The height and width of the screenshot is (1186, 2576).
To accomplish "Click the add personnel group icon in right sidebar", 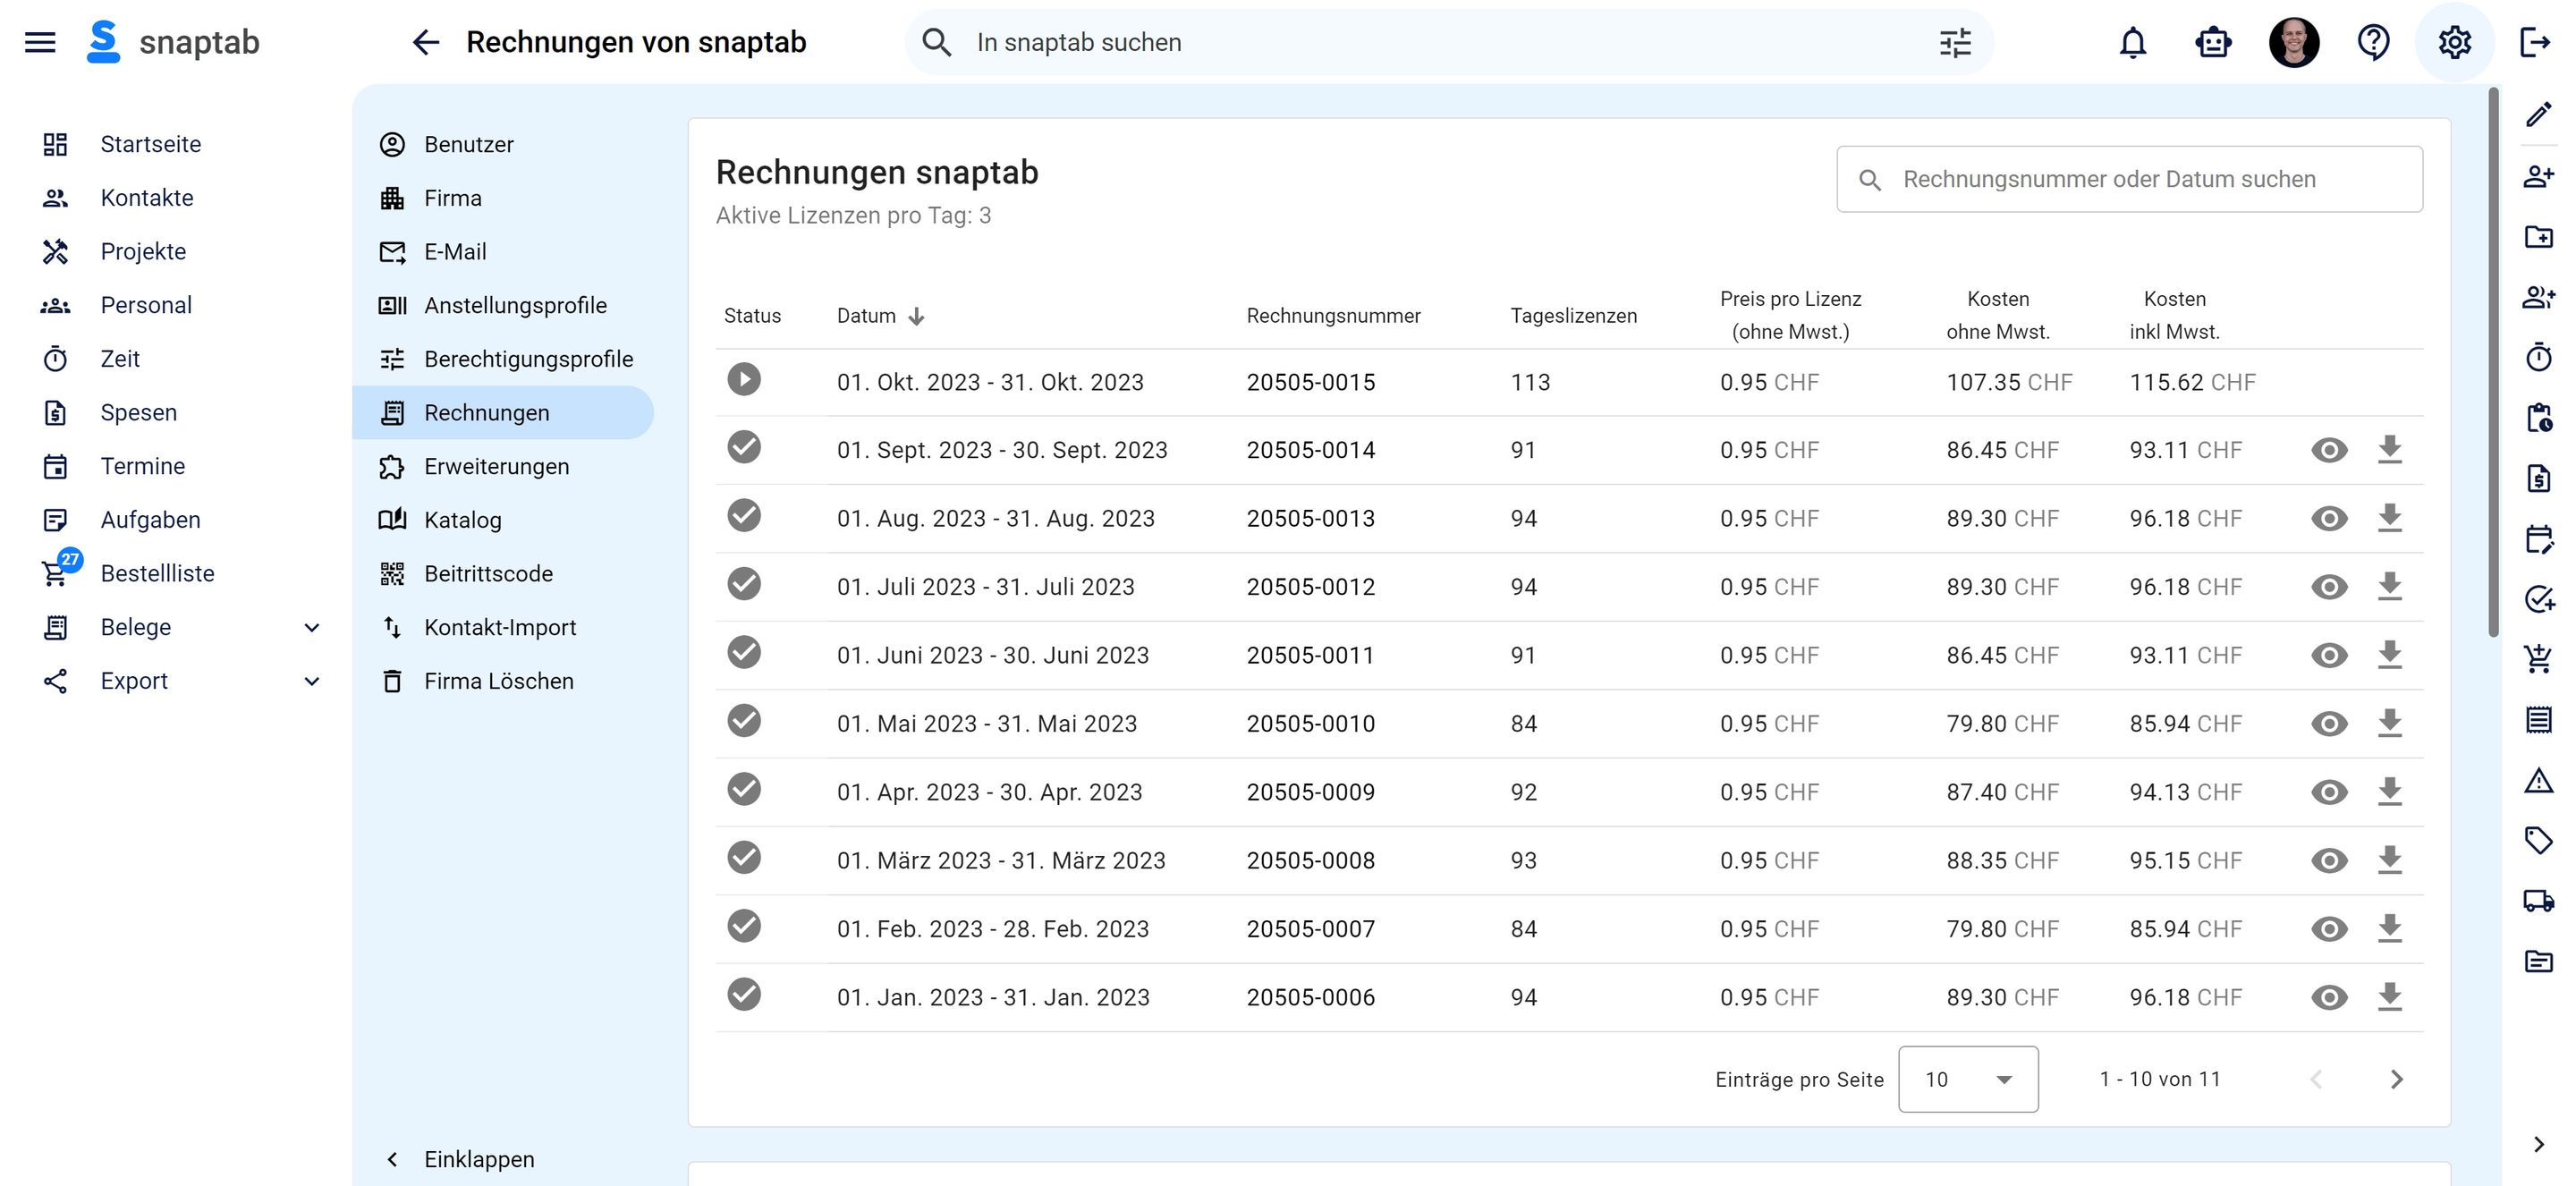I will (2538, 296).
